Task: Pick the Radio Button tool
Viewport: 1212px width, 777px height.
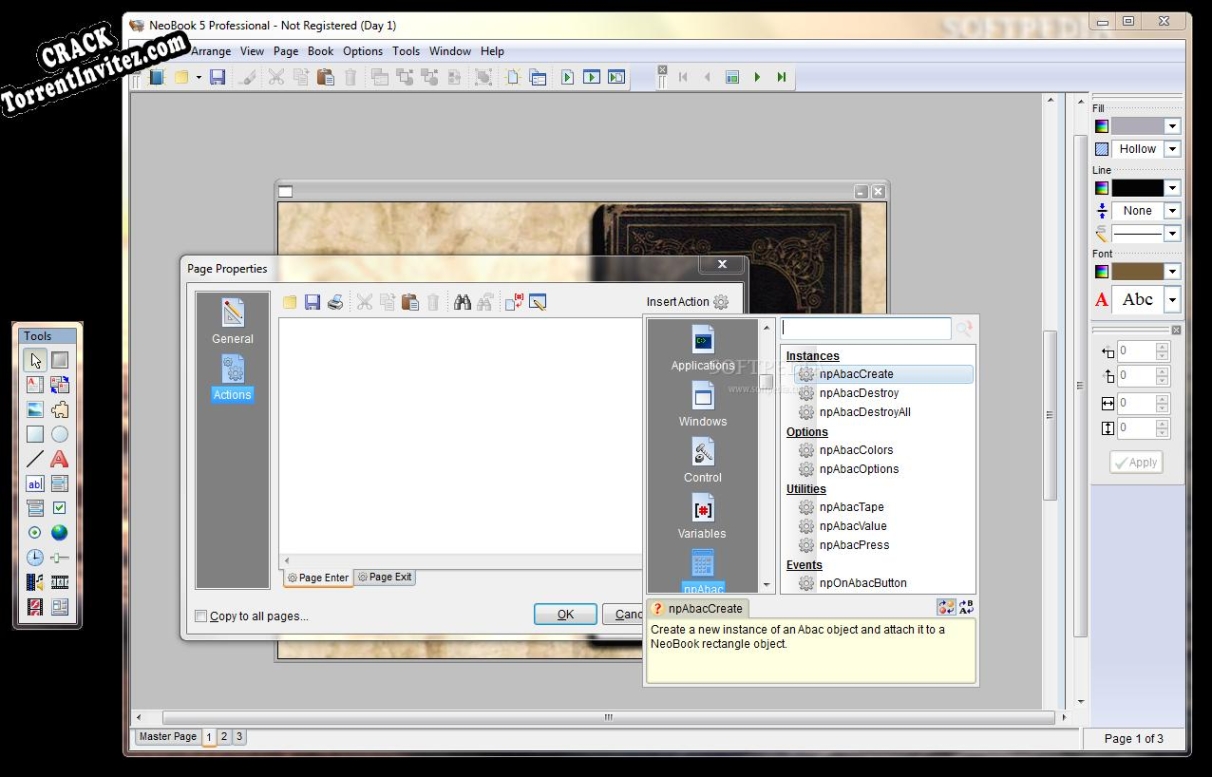Action: click(36, 532)
